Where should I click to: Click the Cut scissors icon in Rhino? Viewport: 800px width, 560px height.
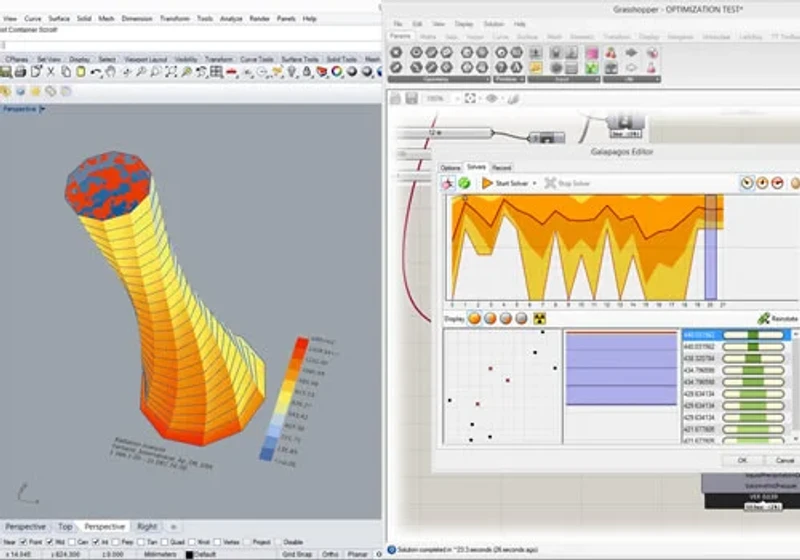pyautogui.click(x=51, y=72)
